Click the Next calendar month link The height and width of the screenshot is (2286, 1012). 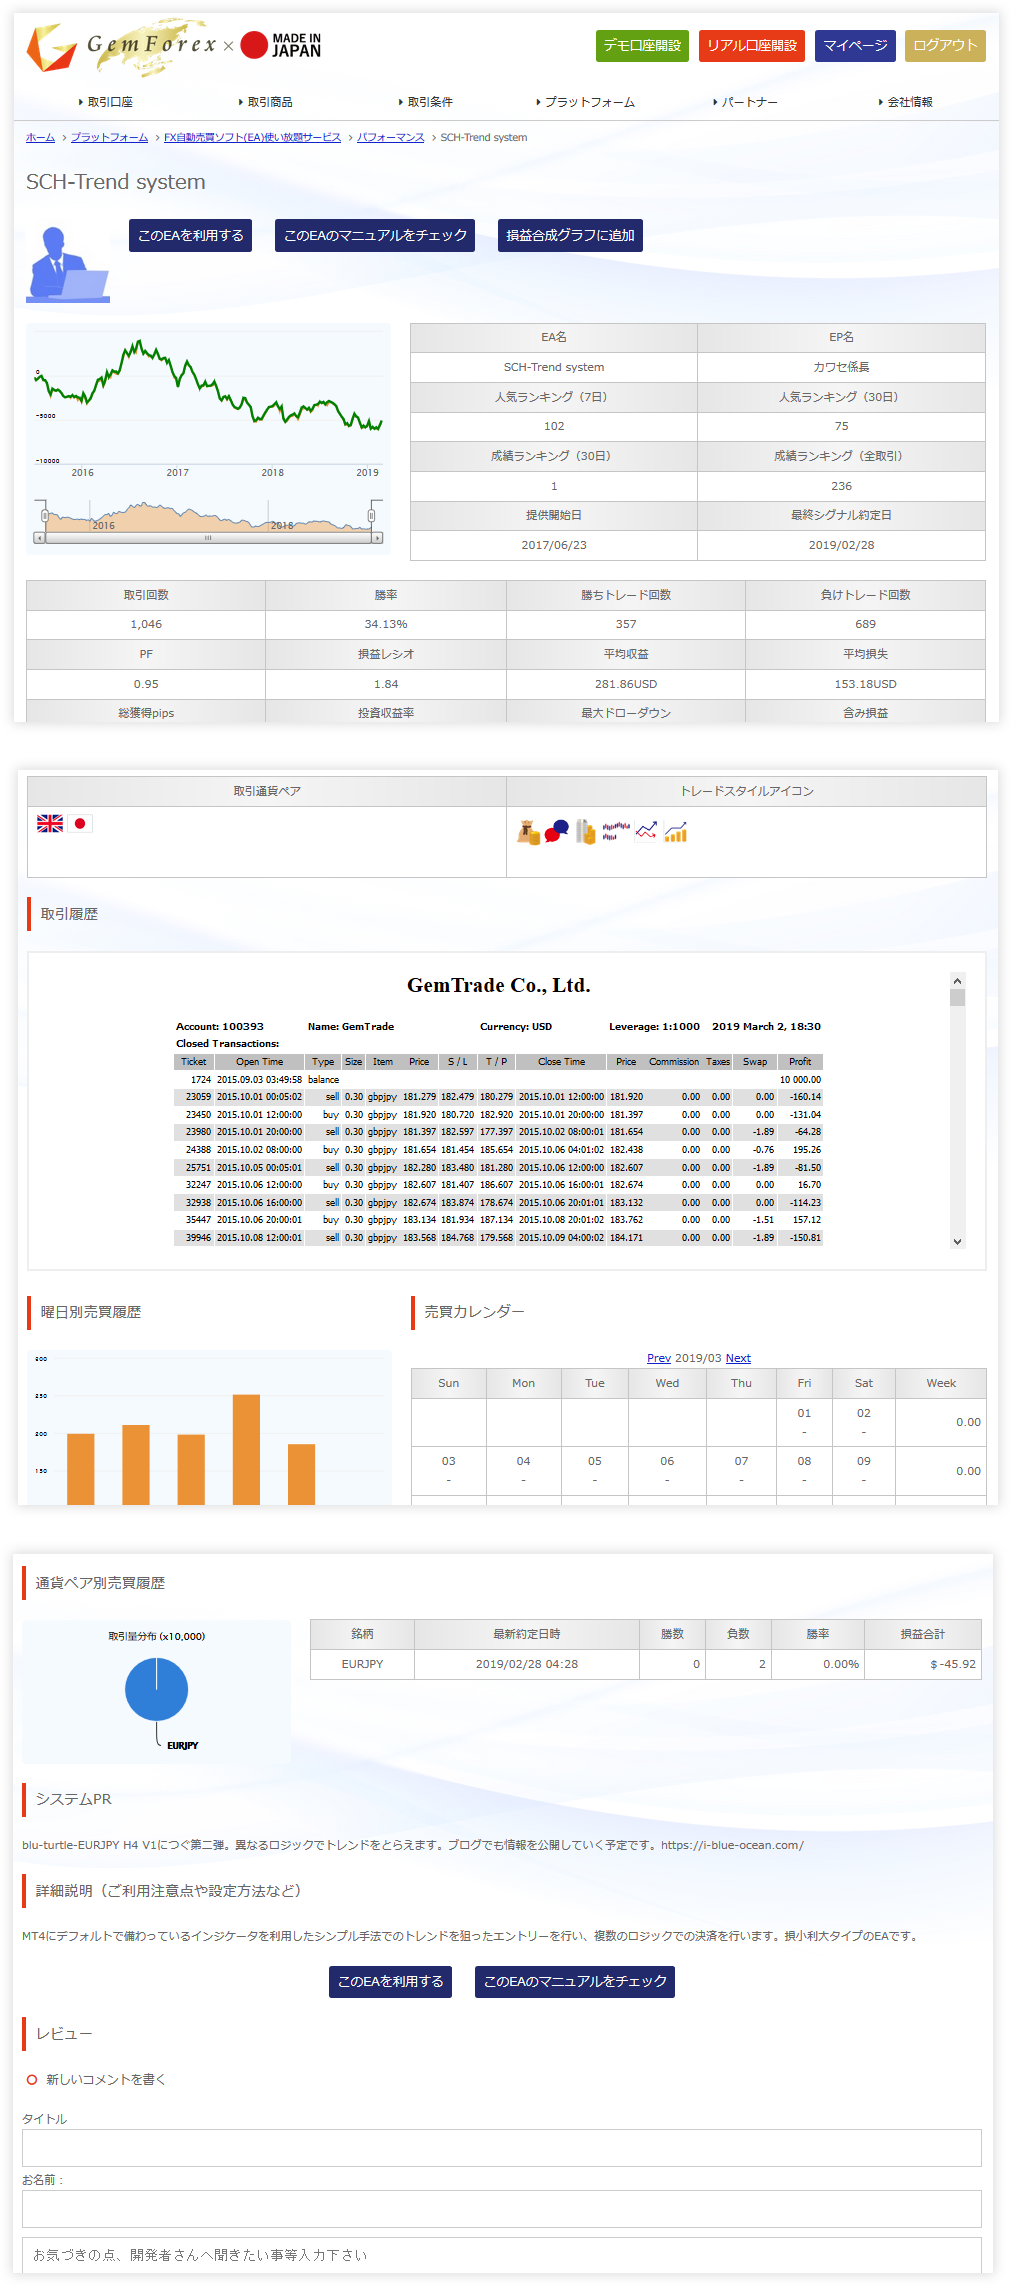tap(738, 1358)
